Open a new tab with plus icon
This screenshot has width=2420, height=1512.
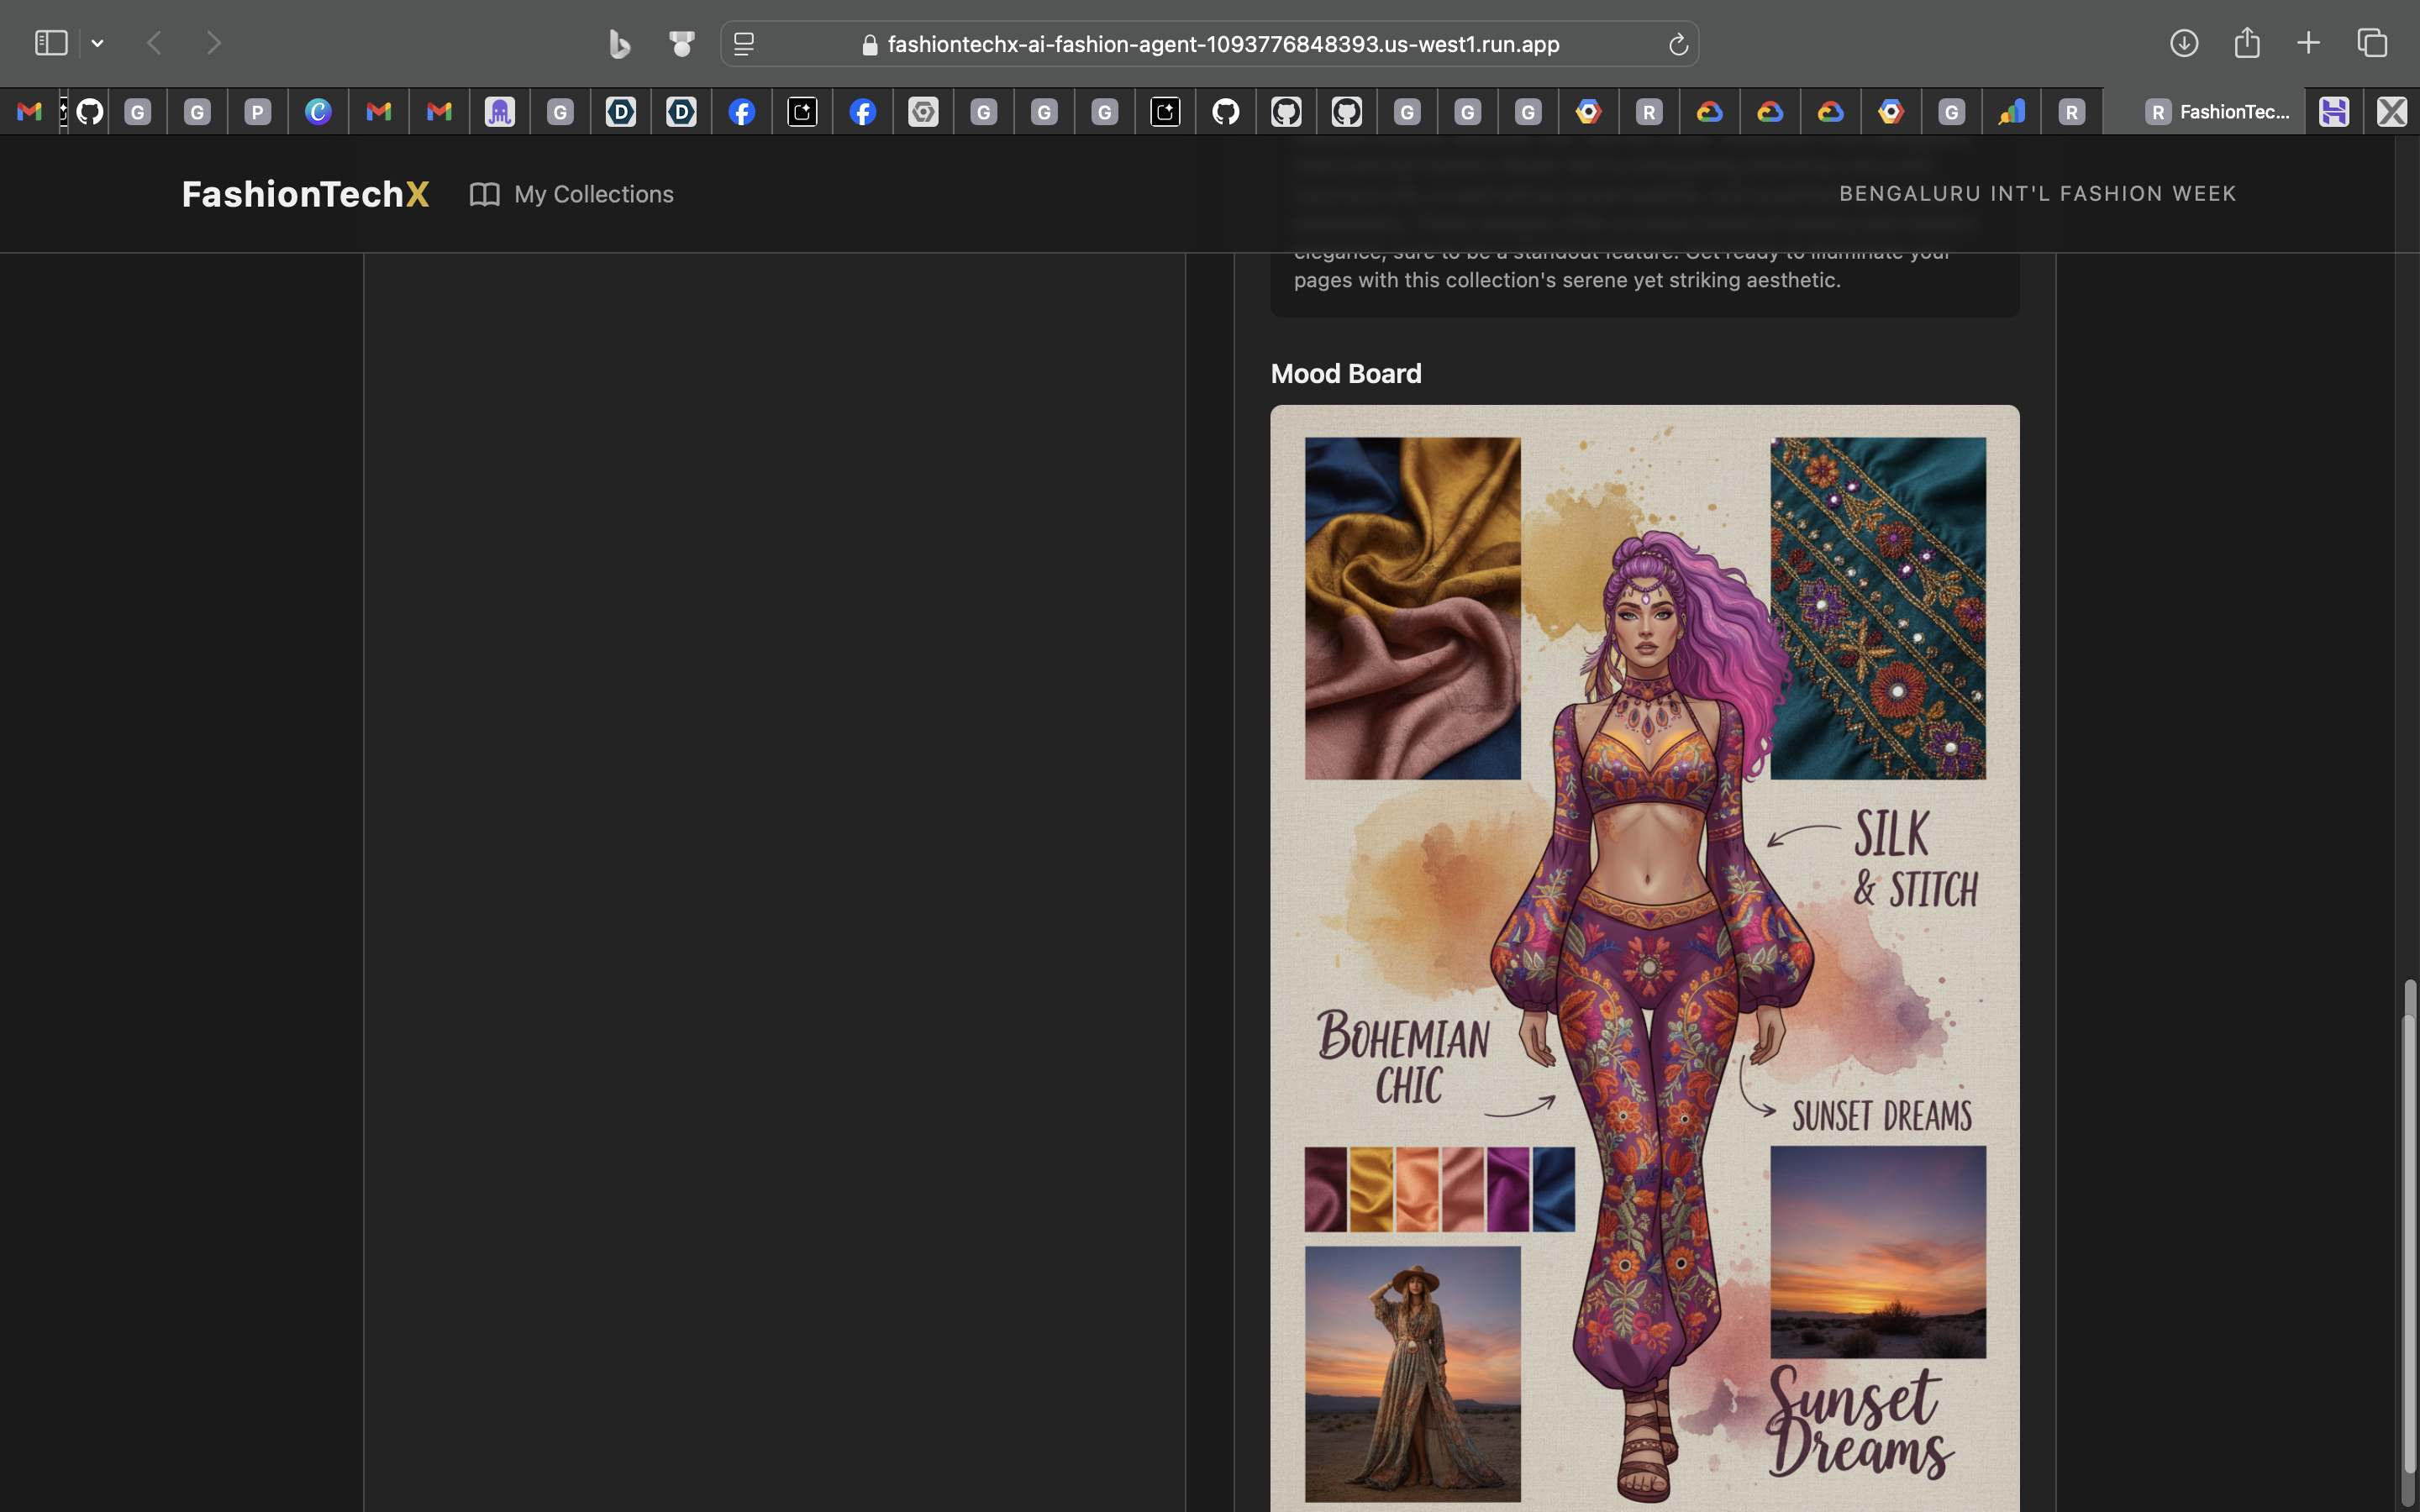click(x=2308, y=43)
